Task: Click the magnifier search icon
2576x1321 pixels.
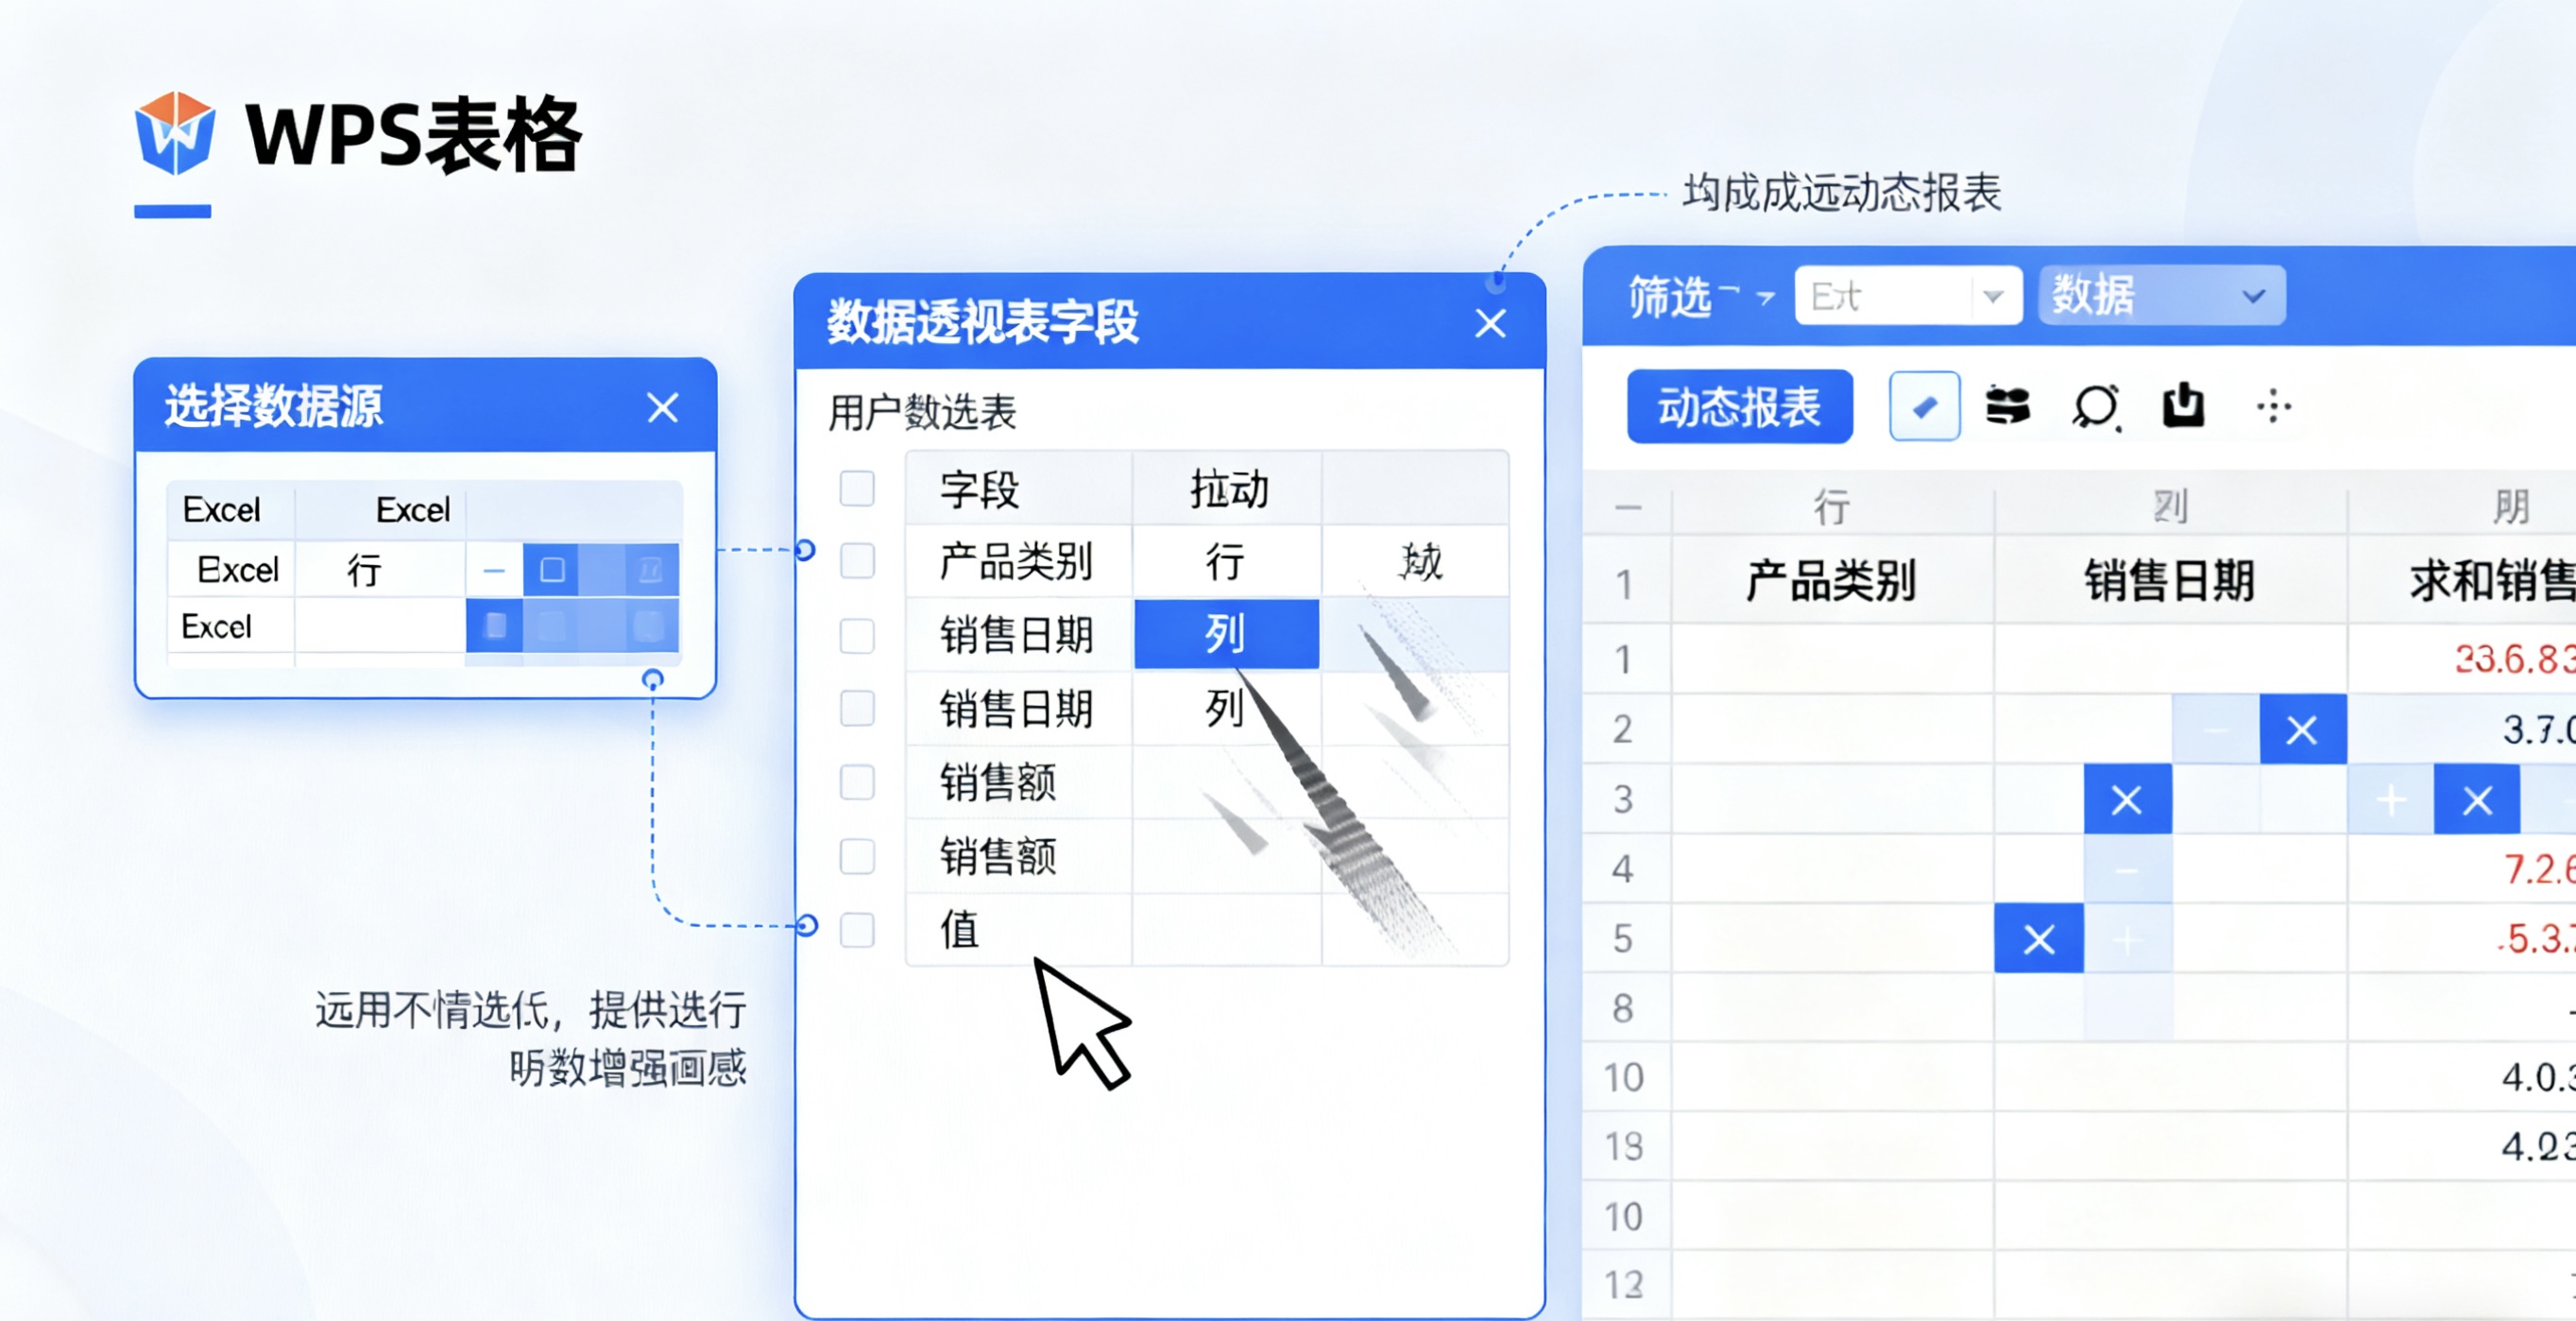Action: point(2097,406)
